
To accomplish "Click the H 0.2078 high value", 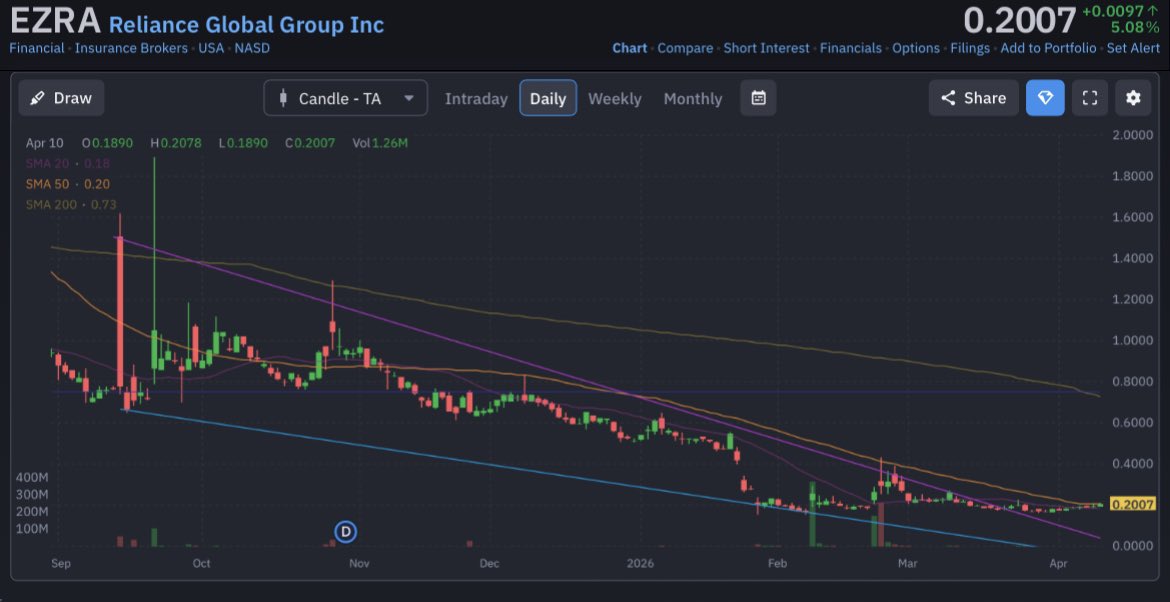I will tap(175, 143).
